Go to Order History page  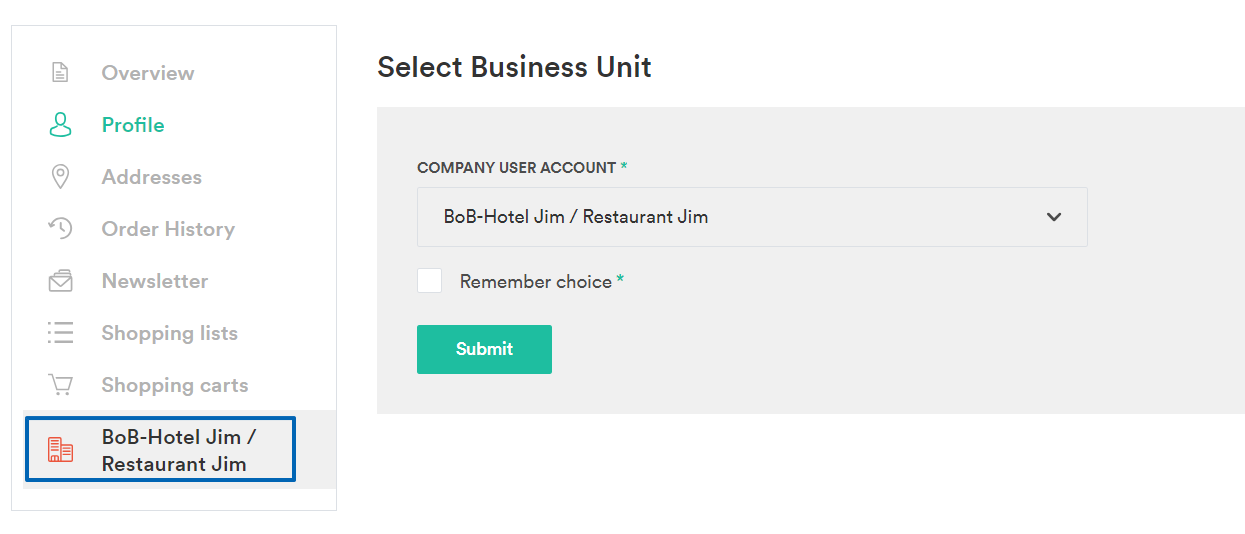click(168, 229)
